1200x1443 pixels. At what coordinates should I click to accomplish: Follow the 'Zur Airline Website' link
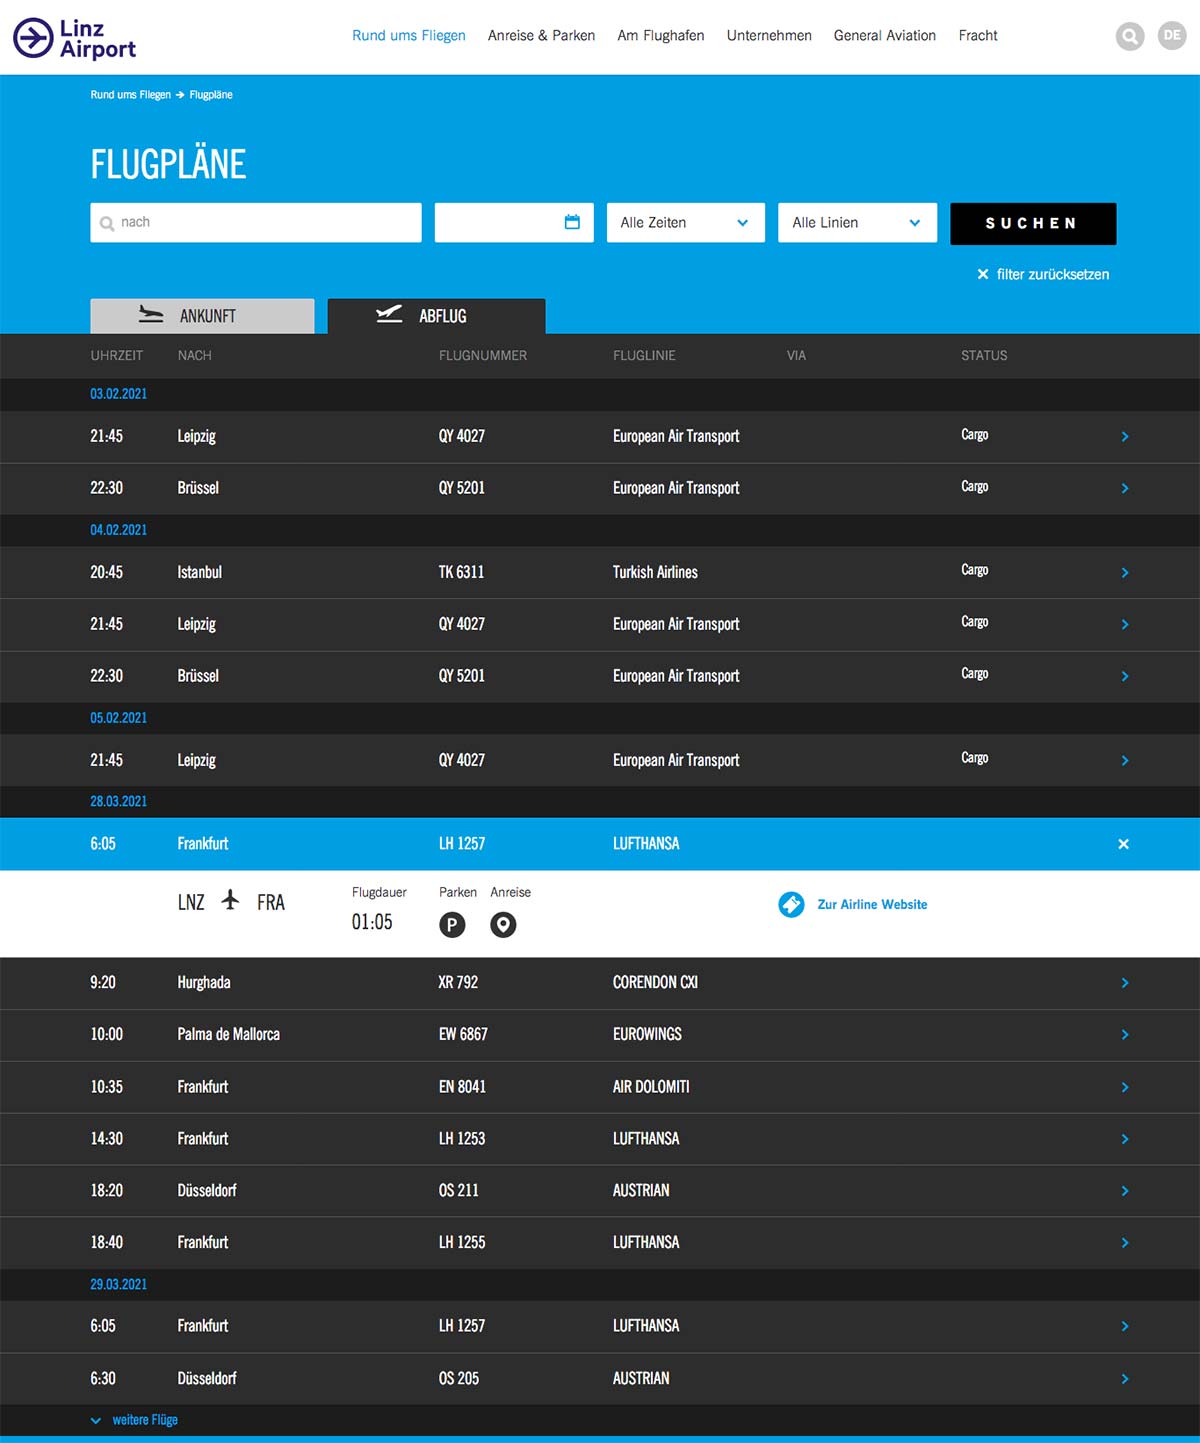[872, 904]
